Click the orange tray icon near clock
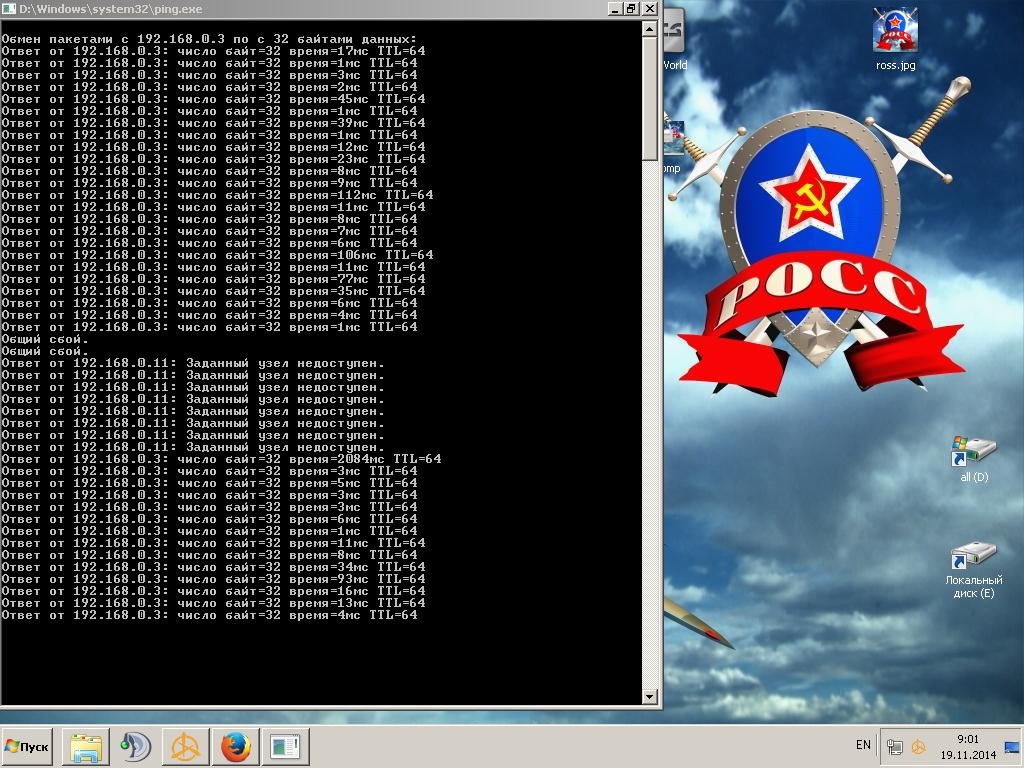This screenshot has height=768, width=1024. click(918, 747)
